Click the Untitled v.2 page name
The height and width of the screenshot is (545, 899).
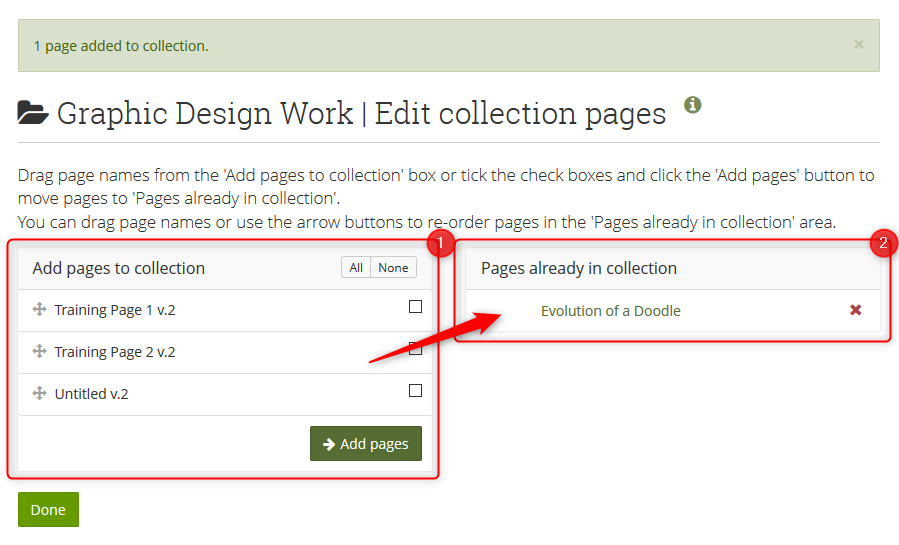(x=92, y=394)
